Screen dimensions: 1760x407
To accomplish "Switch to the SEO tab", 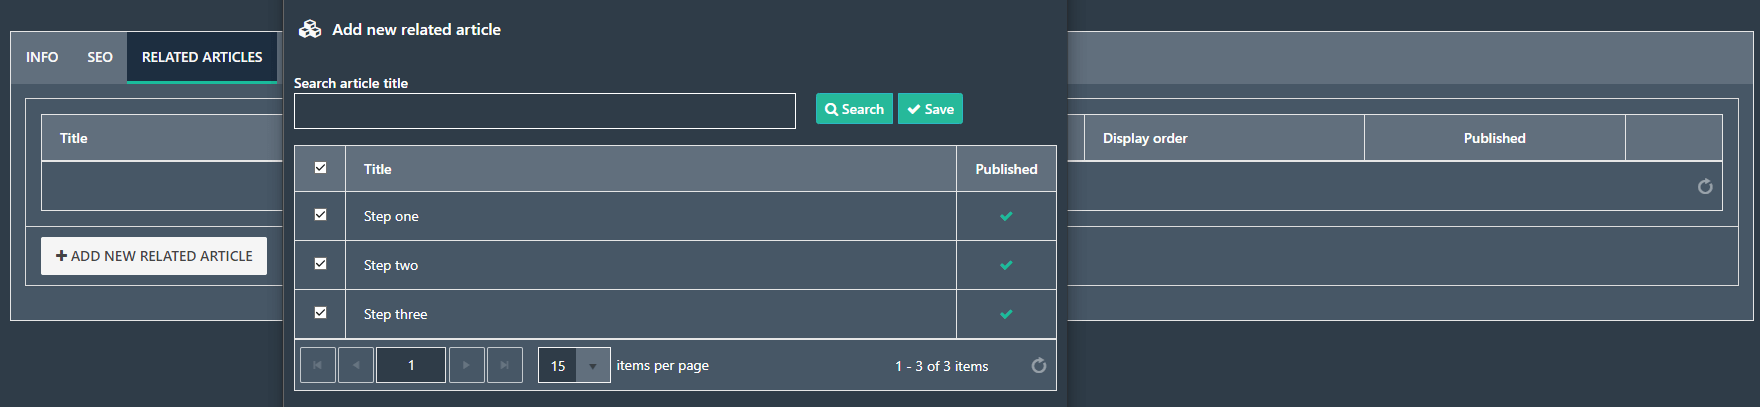I will click(100, 57).
